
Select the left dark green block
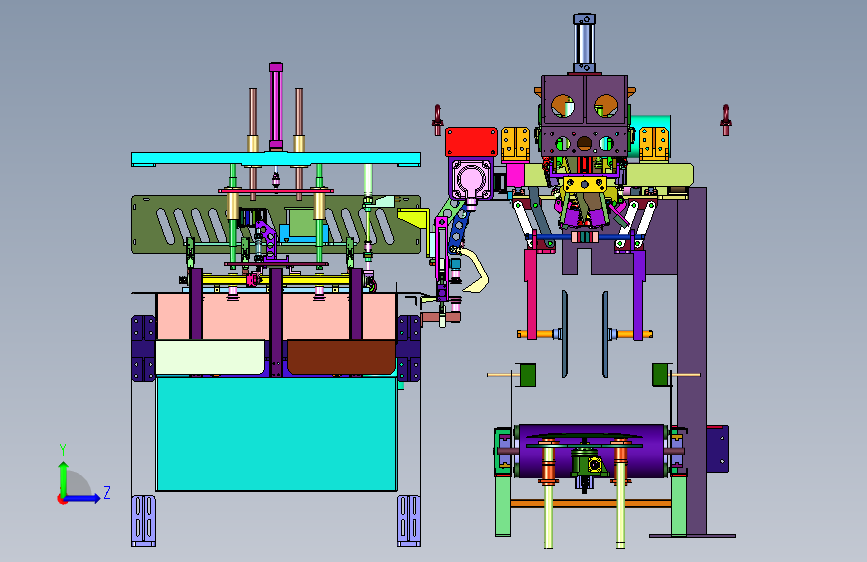527,374
